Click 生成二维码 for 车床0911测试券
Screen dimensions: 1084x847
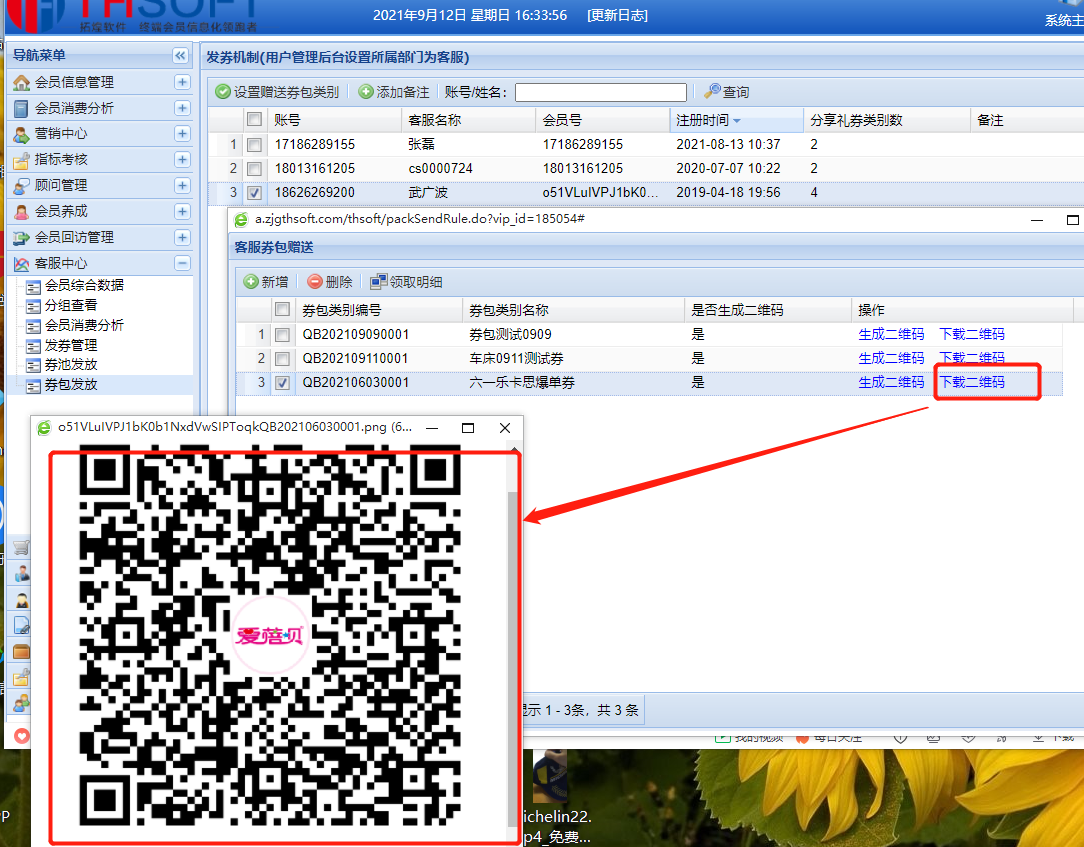pos(891,358)
